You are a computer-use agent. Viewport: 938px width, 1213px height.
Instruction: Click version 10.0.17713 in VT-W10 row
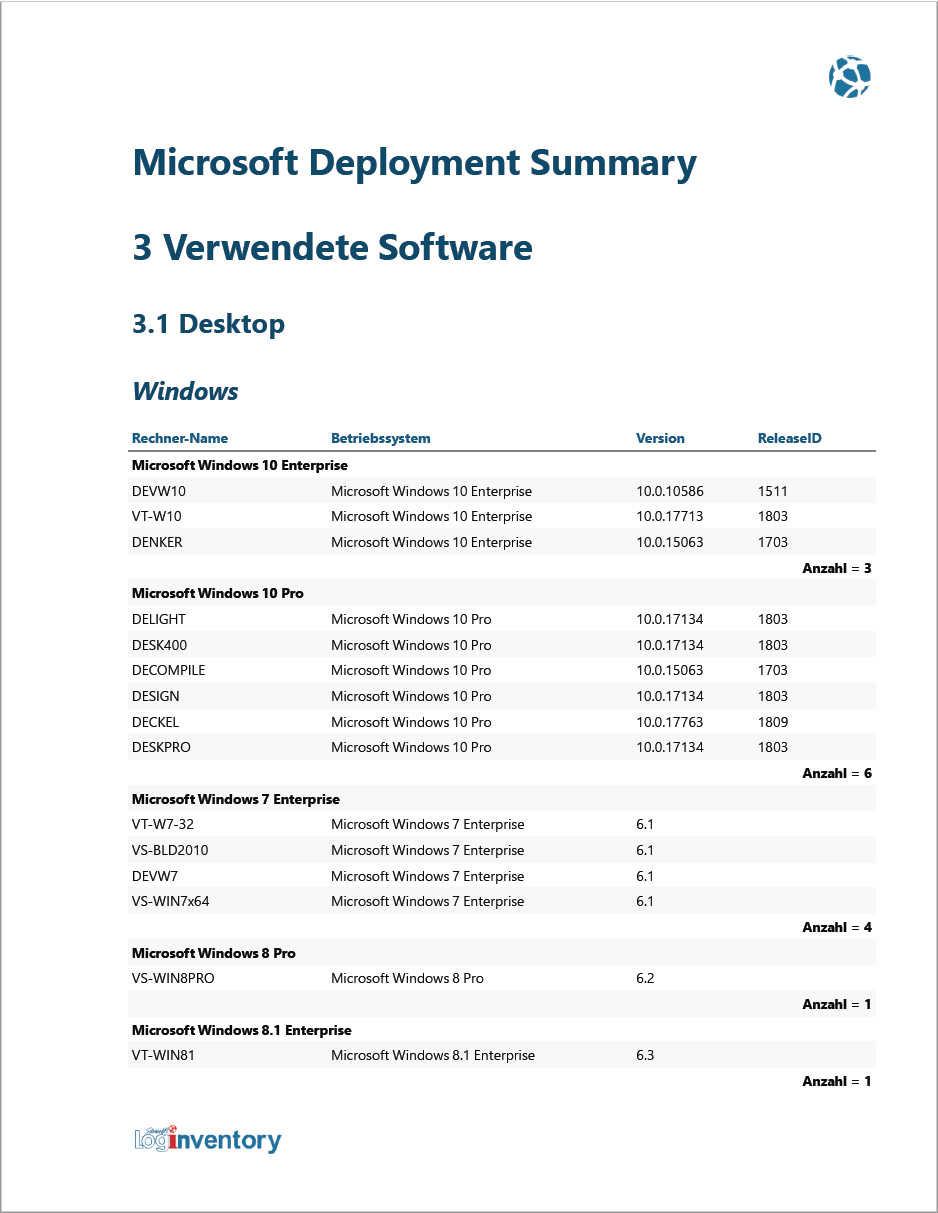coord(670,516)
